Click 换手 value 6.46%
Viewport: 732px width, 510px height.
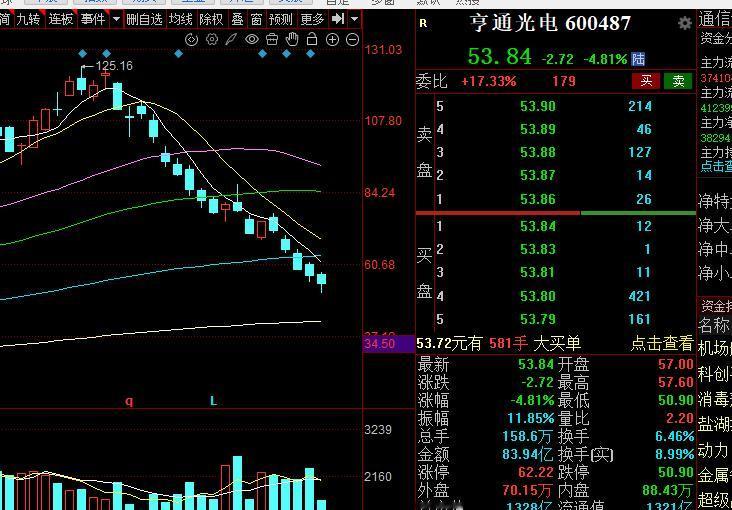(x=675, y=436)
